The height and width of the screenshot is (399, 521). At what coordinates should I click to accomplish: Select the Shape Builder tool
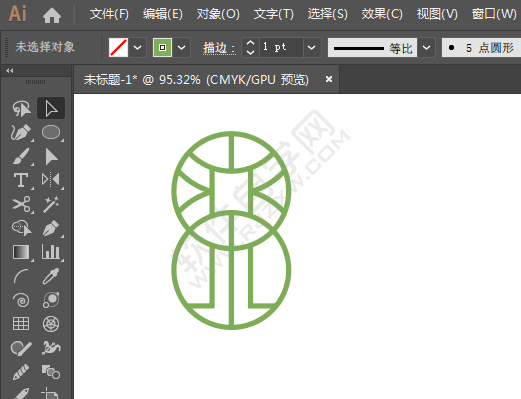(x=21, y=228)
